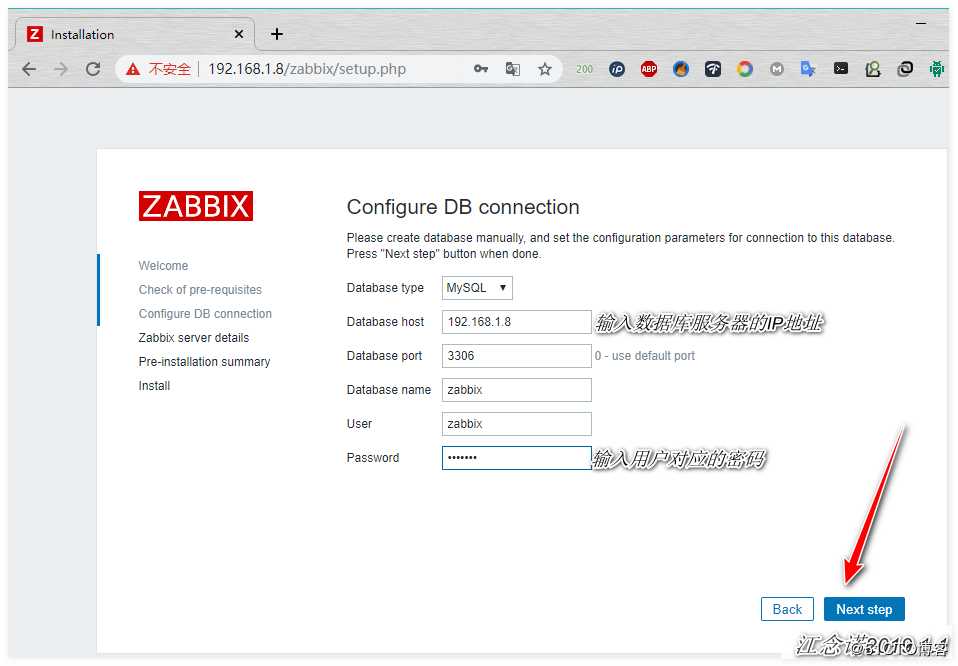Viewport: 958px width, 666px height.
Task: Click the black spiral extension icon
Action: [x=905, y=69]
